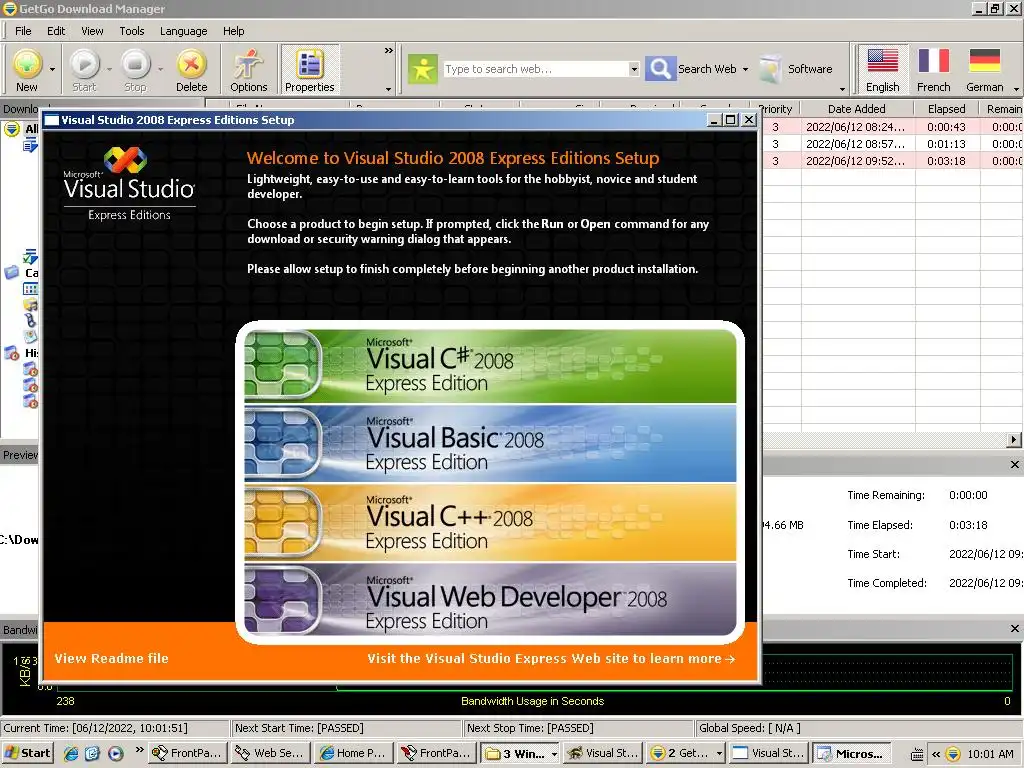Open the Help menu

click(233, 31)
